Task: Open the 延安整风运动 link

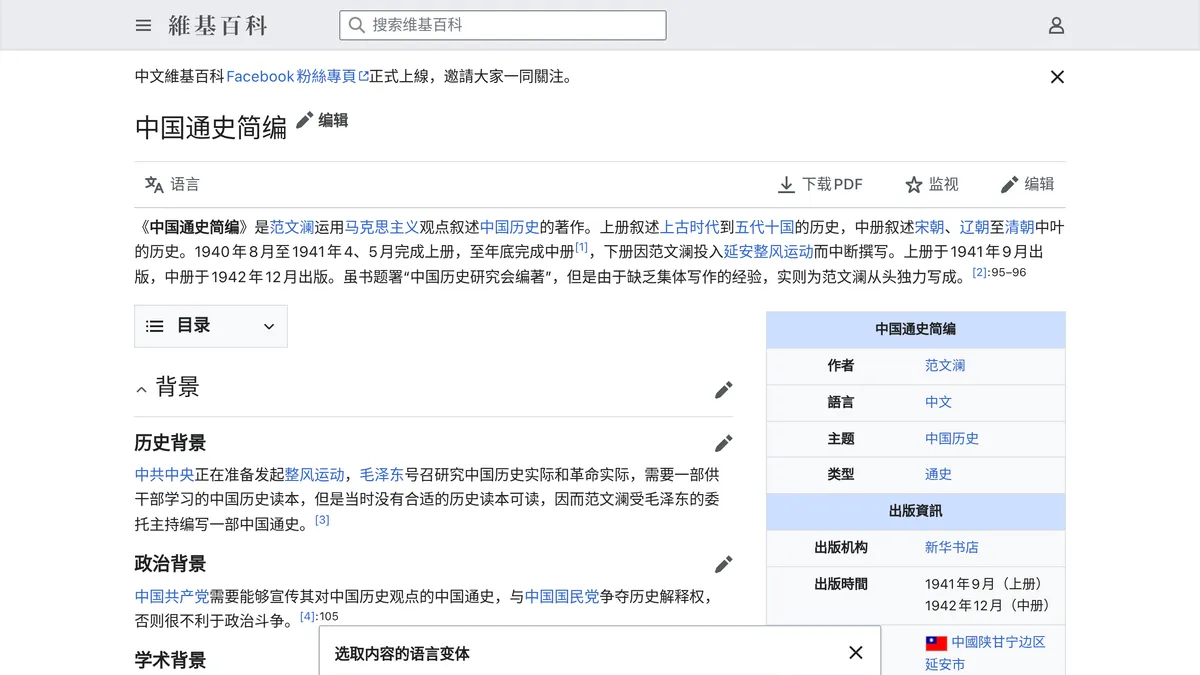Action: pyautogui.click(x=769, y=252)
